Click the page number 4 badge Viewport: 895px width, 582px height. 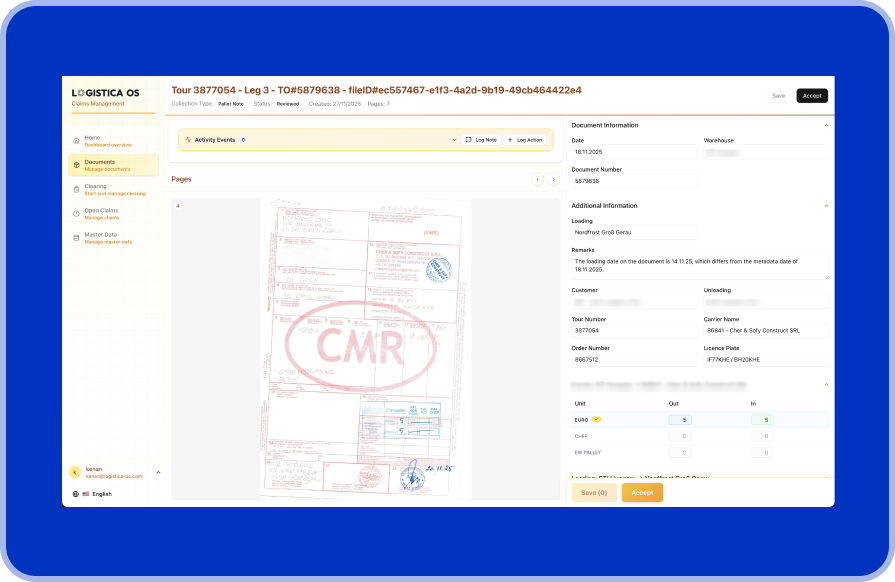(178, 206)
